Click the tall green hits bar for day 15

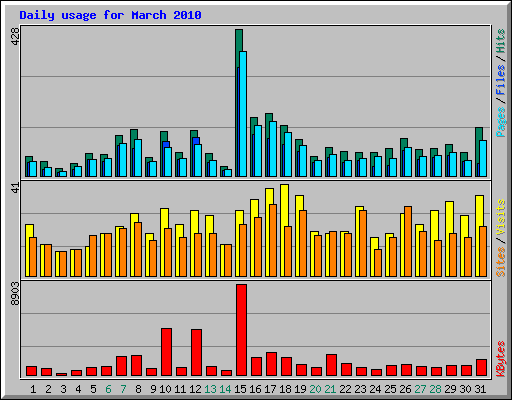click(239, 40)
